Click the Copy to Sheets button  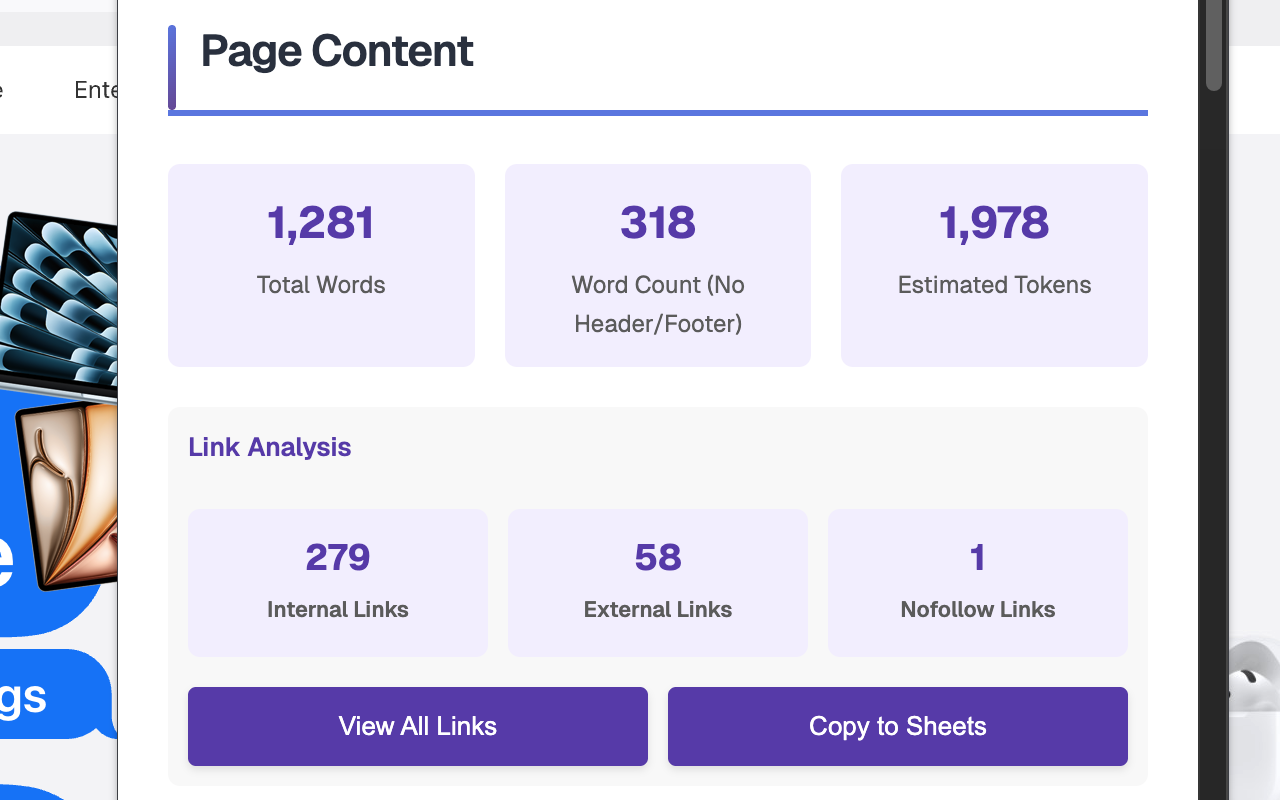pos(898,726)
